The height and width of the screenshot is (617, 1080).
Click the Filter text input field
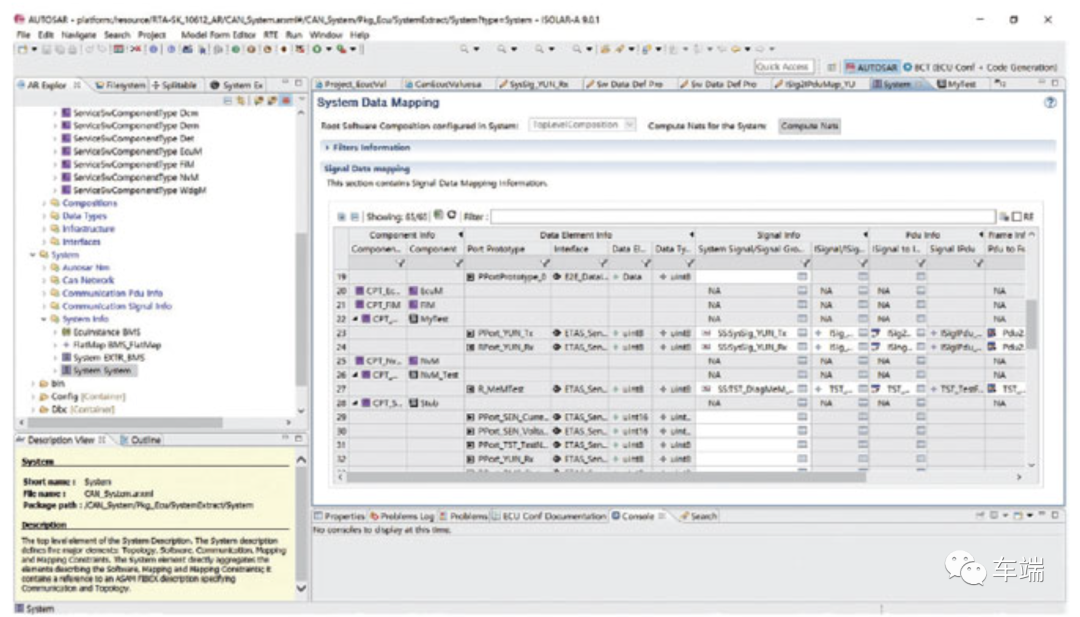(x=742, y=216)
